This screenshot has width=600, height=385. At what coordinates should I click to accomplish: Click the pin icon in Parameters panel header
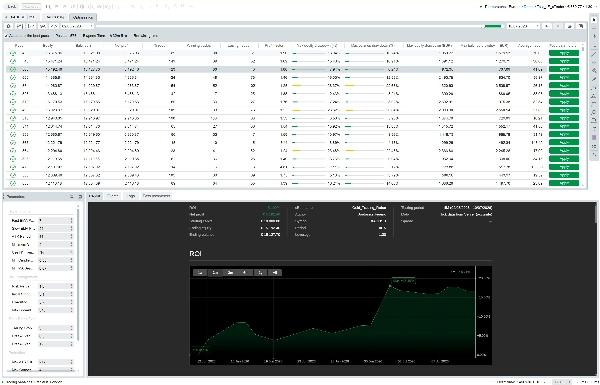80,196
